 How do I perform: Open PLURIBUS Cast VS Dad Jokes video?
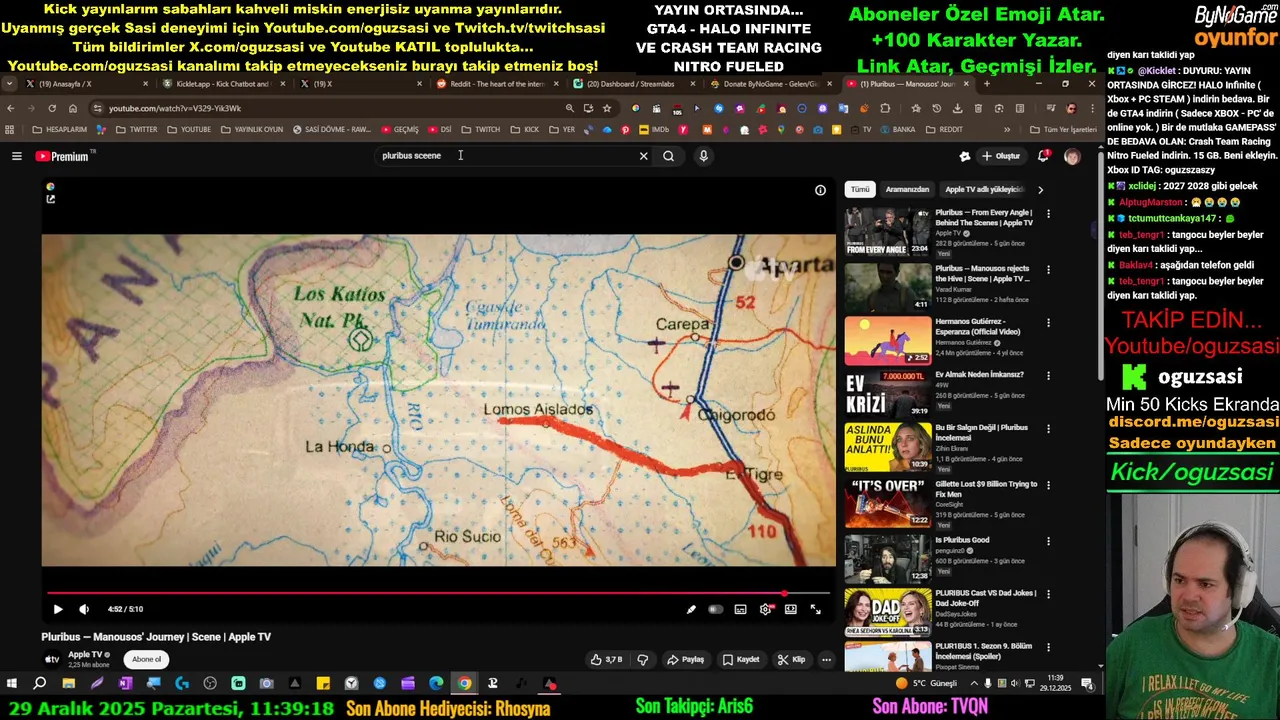[x=888, y=612]
